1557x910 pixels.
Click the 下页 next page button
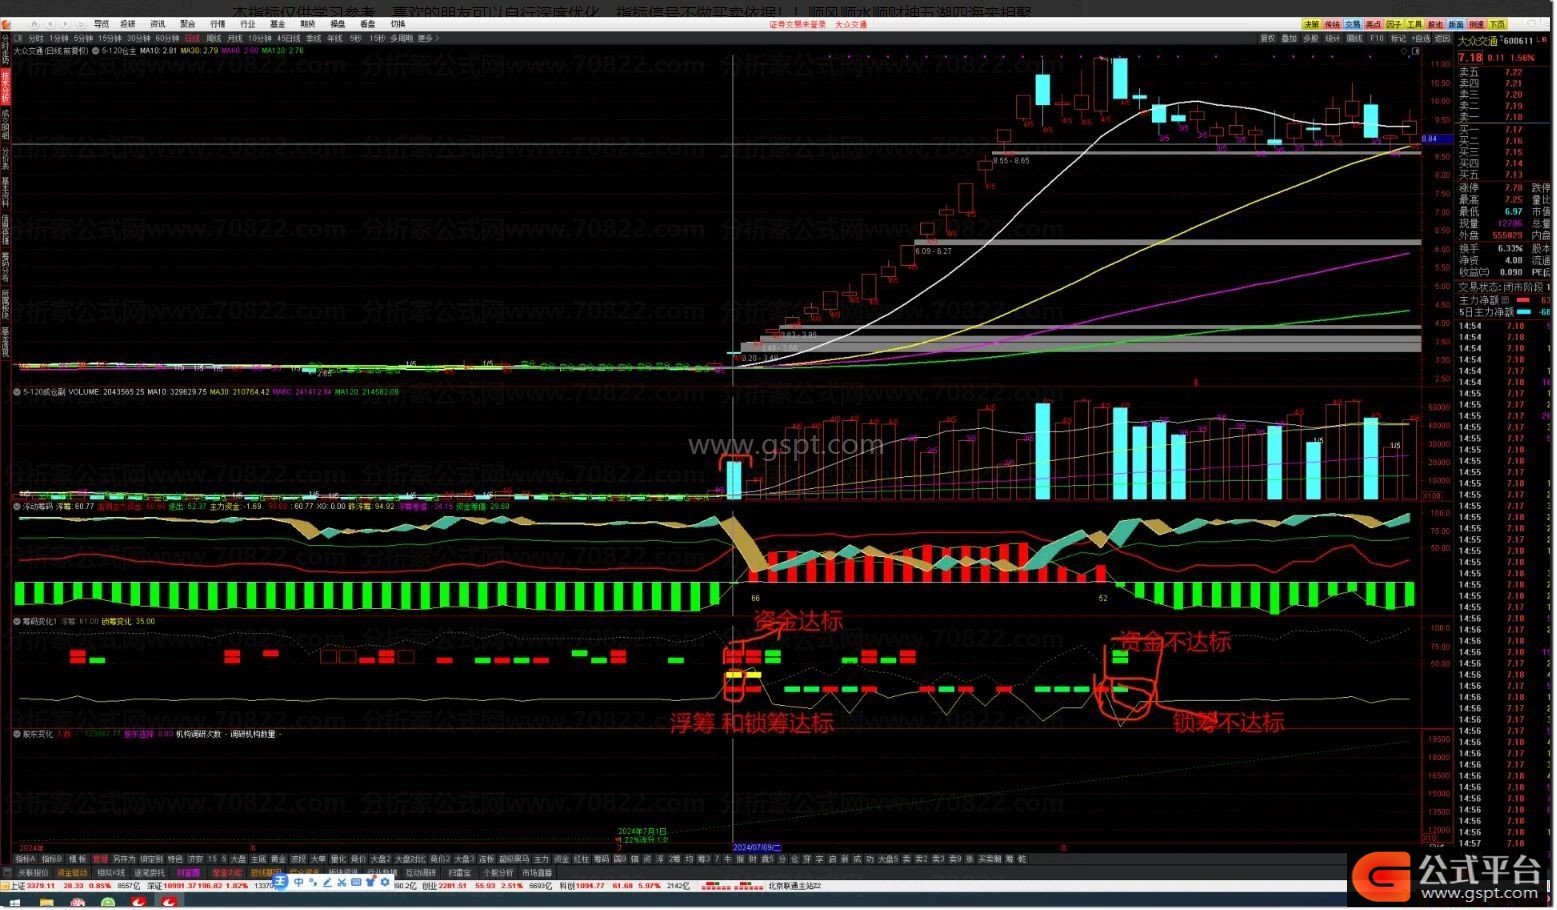(1497, 24)
